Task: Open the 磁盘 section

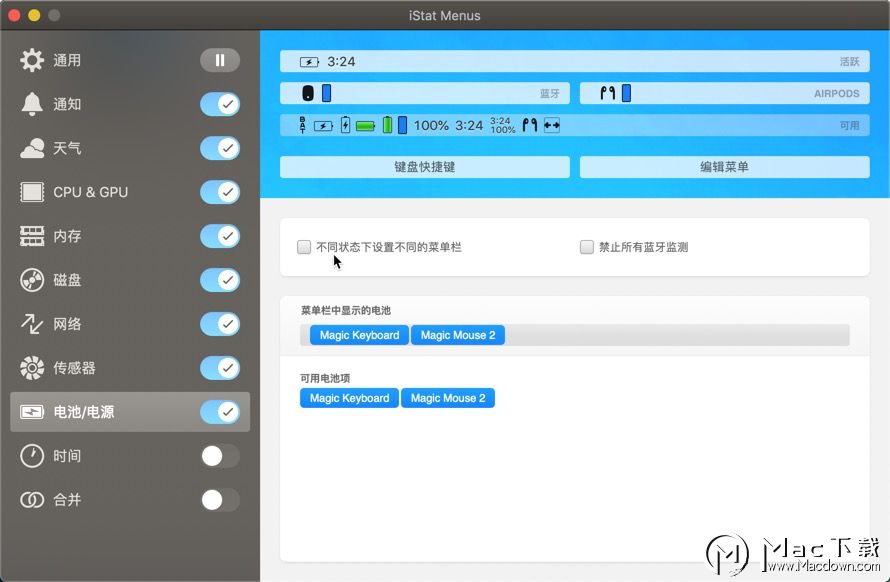Action: pos(67,280)
